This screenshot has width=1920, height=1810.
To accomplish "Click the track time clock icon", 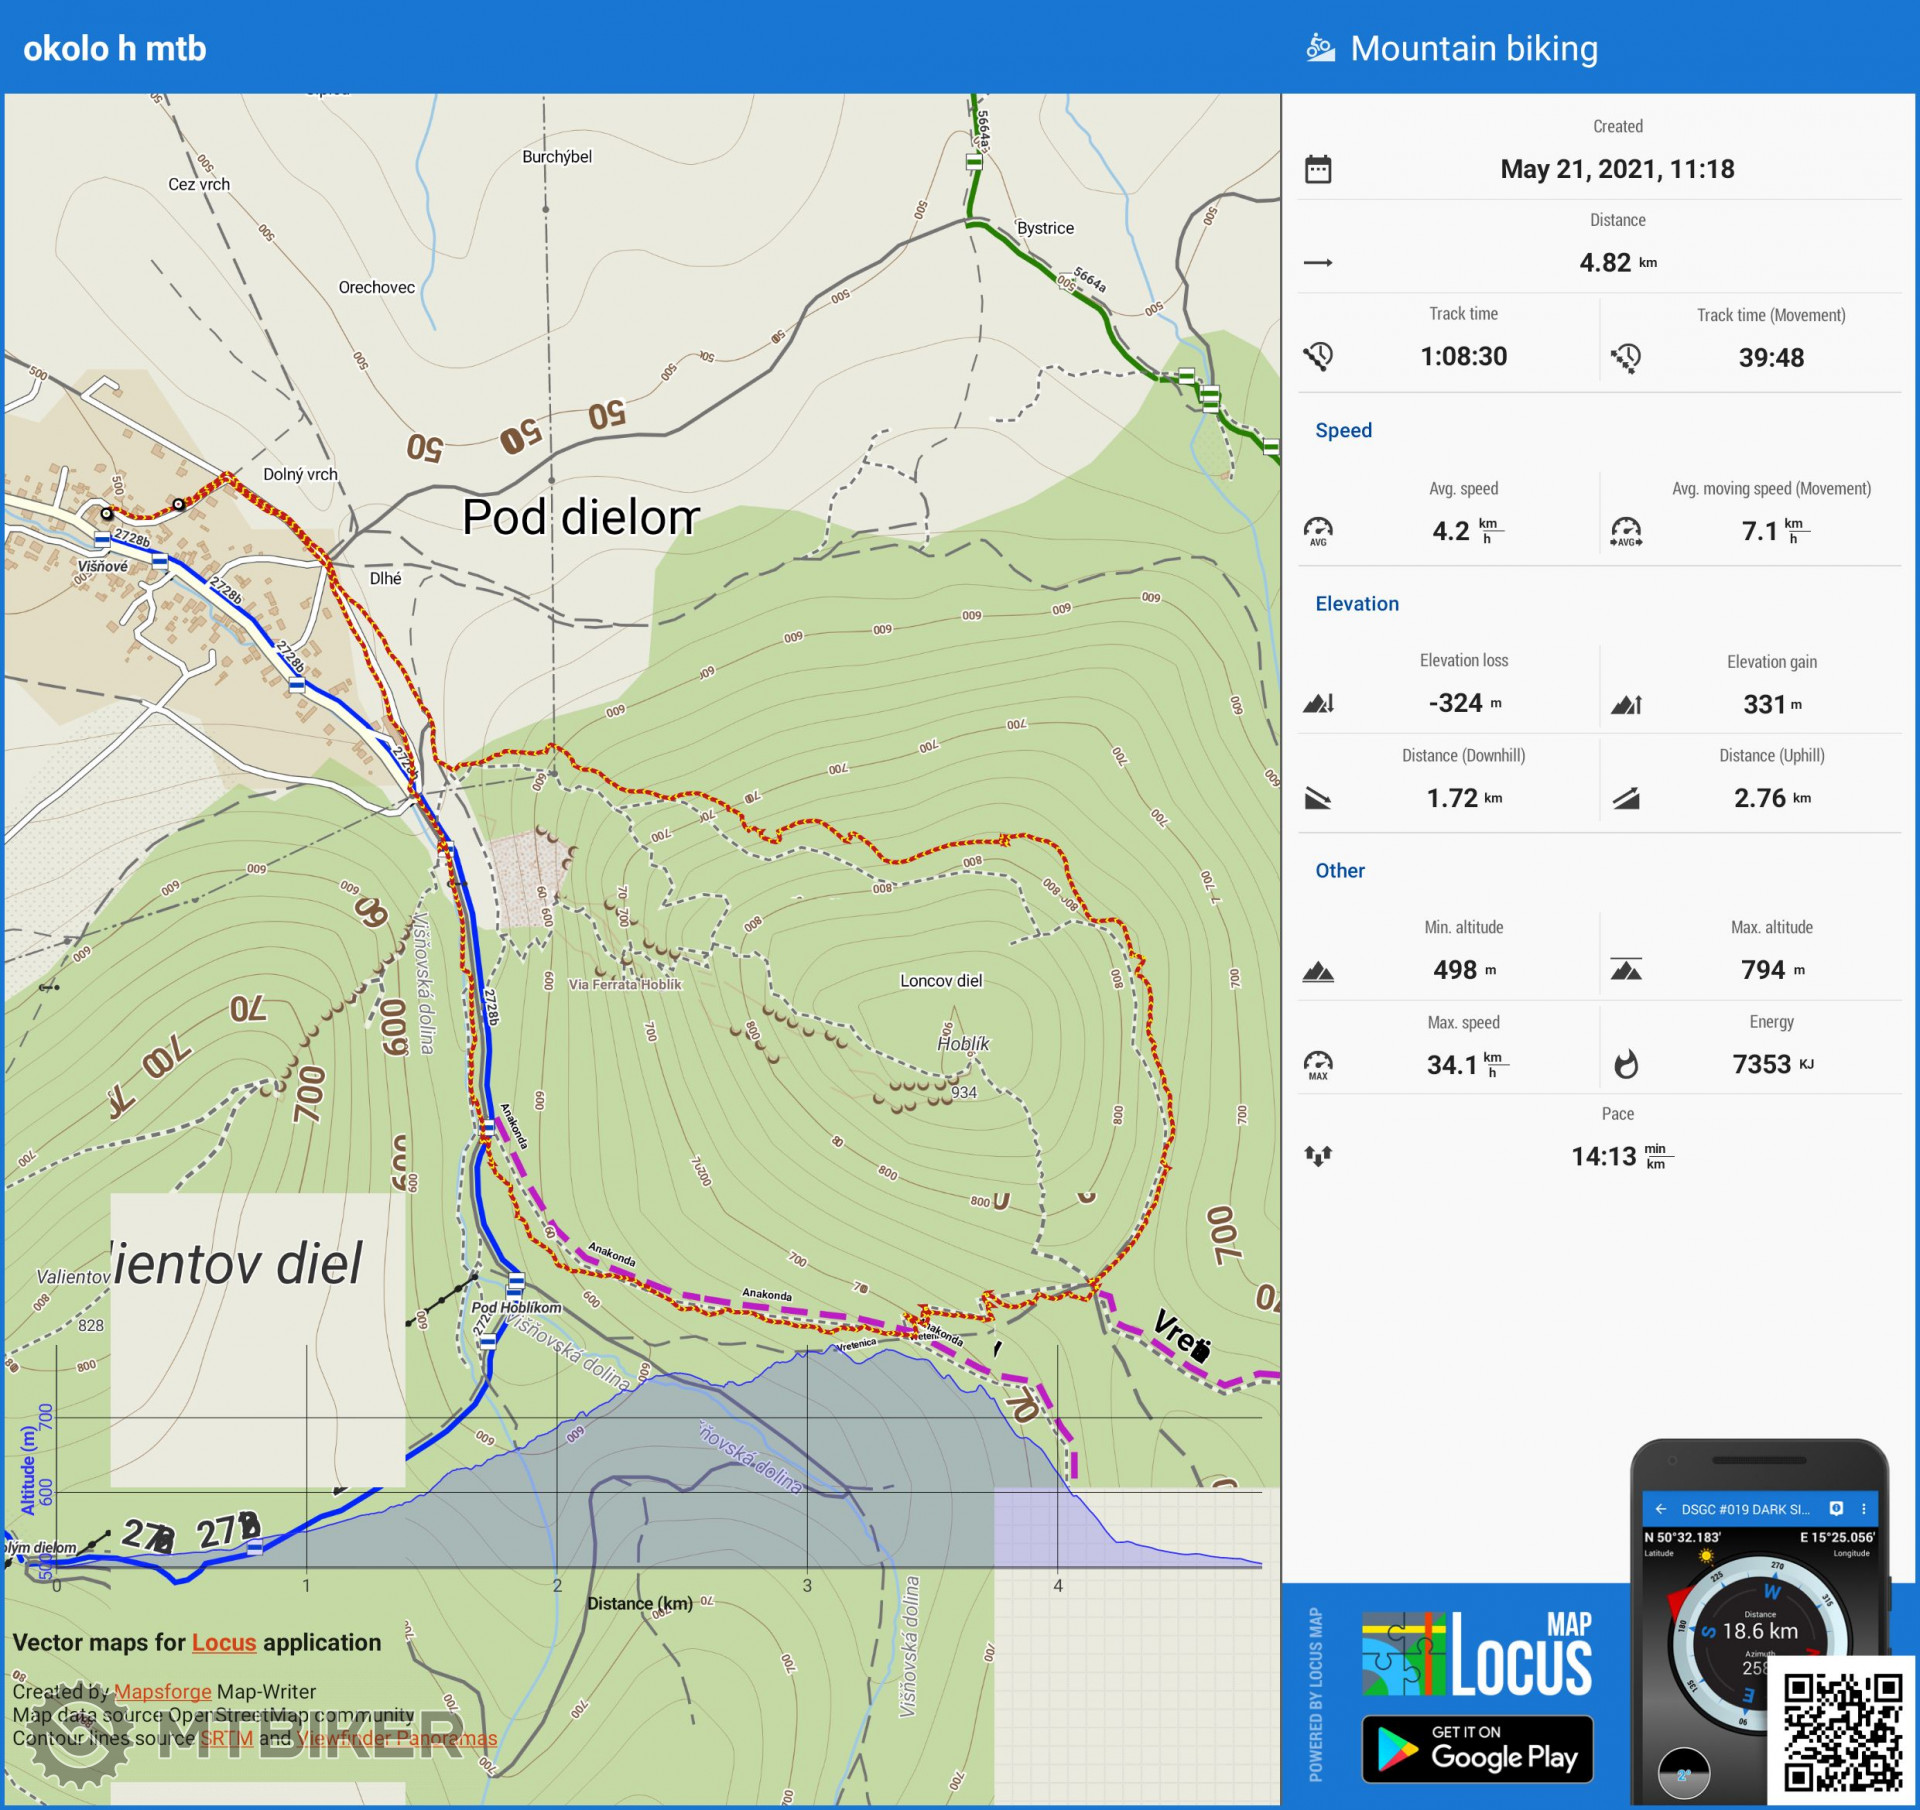I will coord(1318,356).
